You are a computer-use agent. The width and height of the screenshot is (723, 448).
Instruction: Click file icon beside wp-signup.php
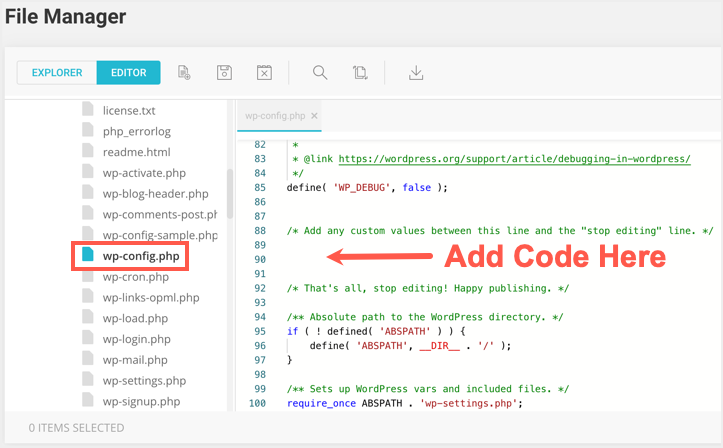pyautogui.click(x=88, y=400)
